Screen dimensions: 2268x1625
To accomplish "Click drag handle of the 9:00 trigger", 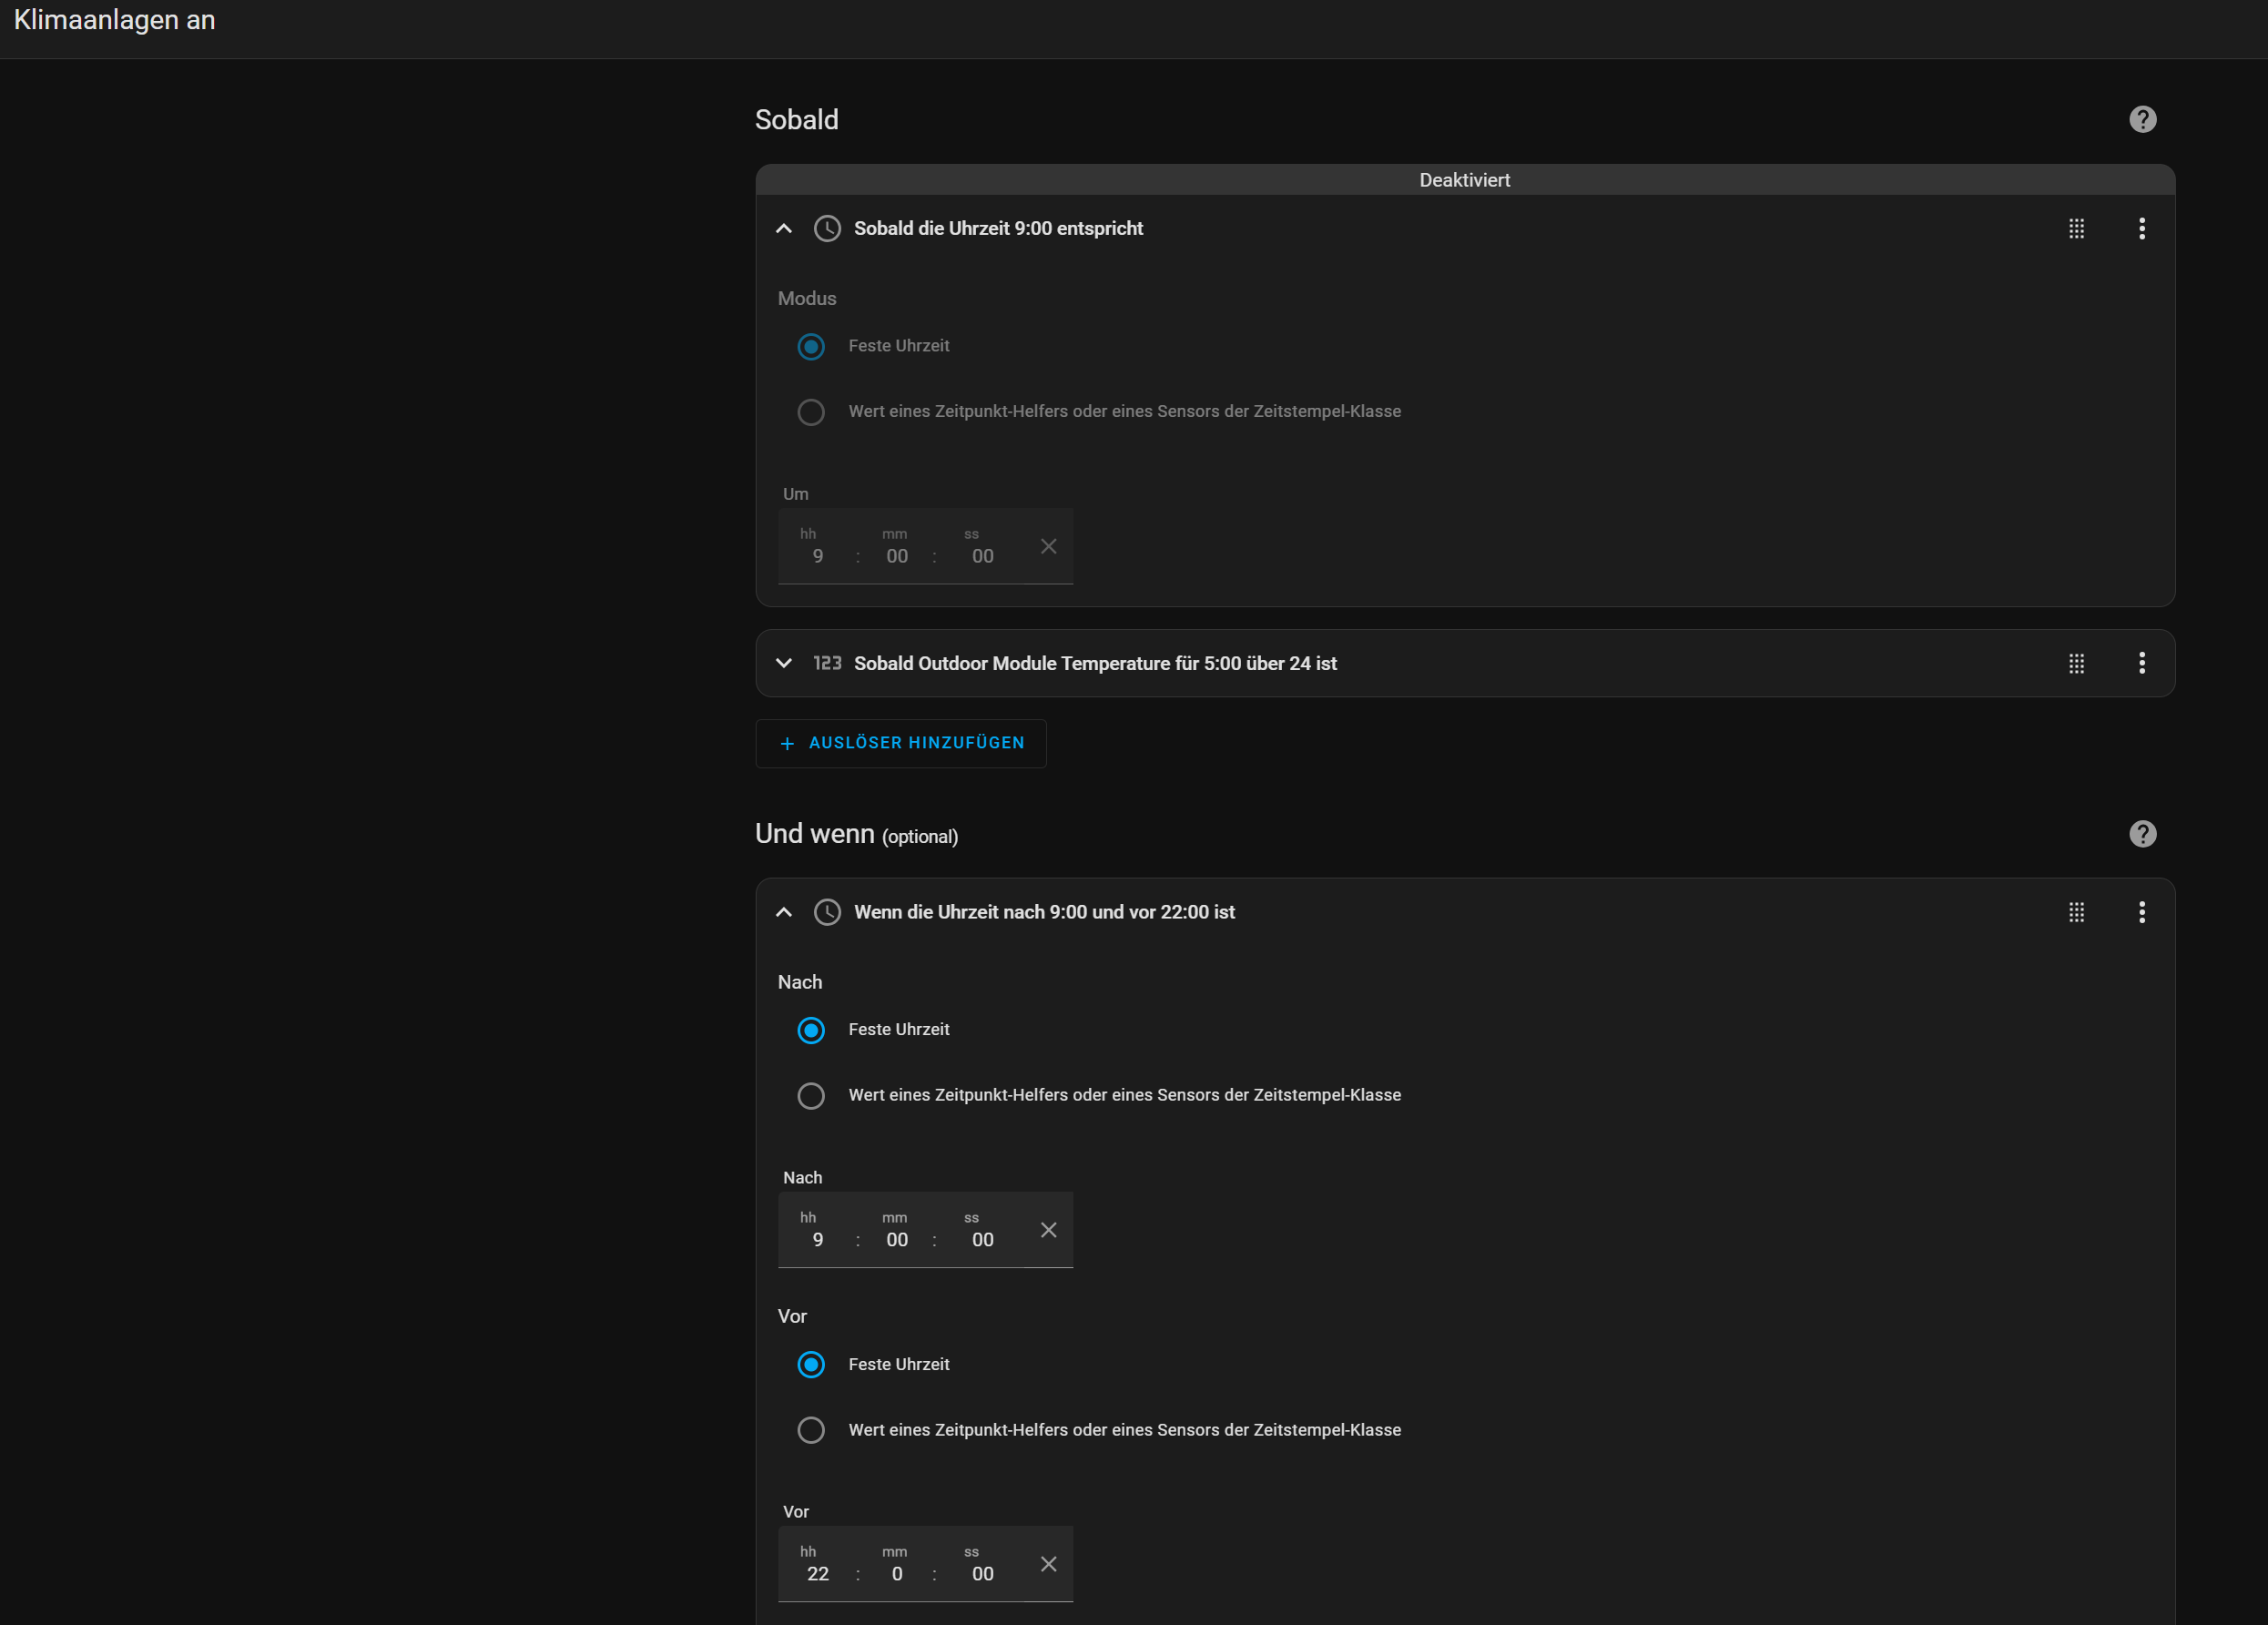I will click(x=2076, y=229).
